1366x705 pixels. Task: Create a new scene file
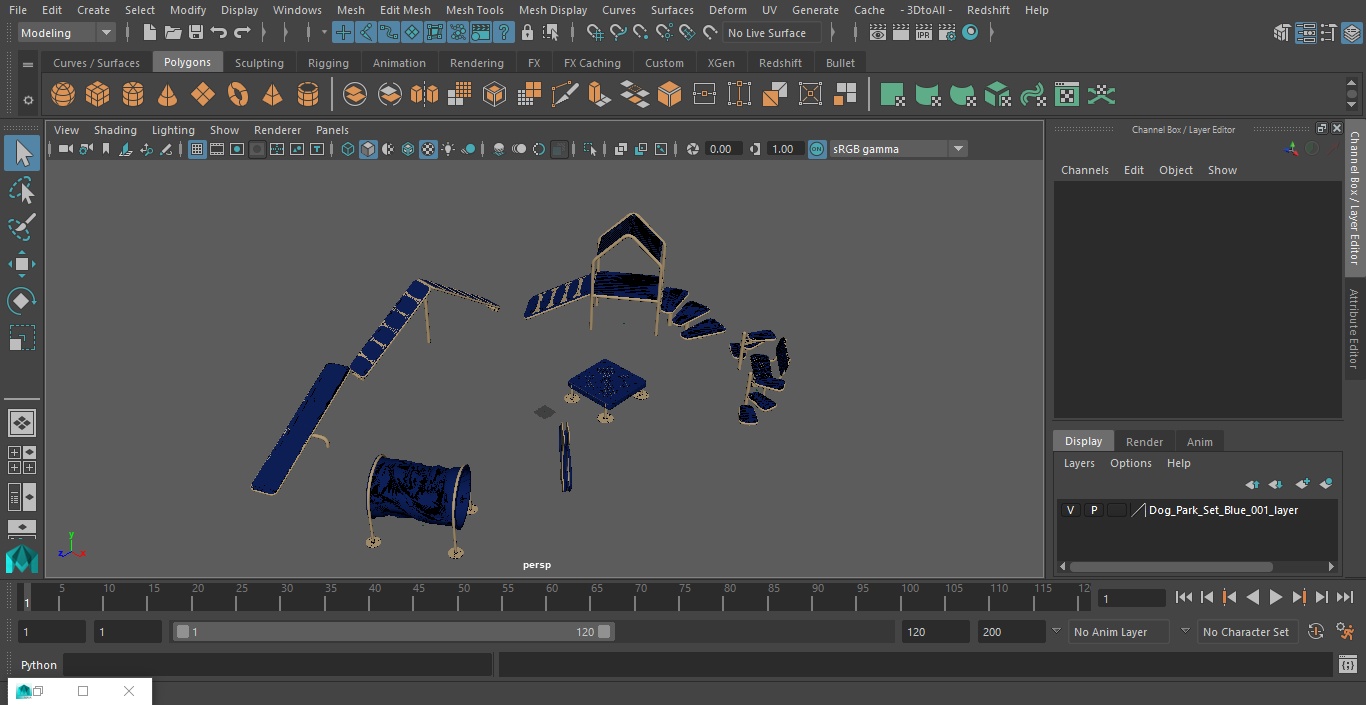click(x=149, y=33)
